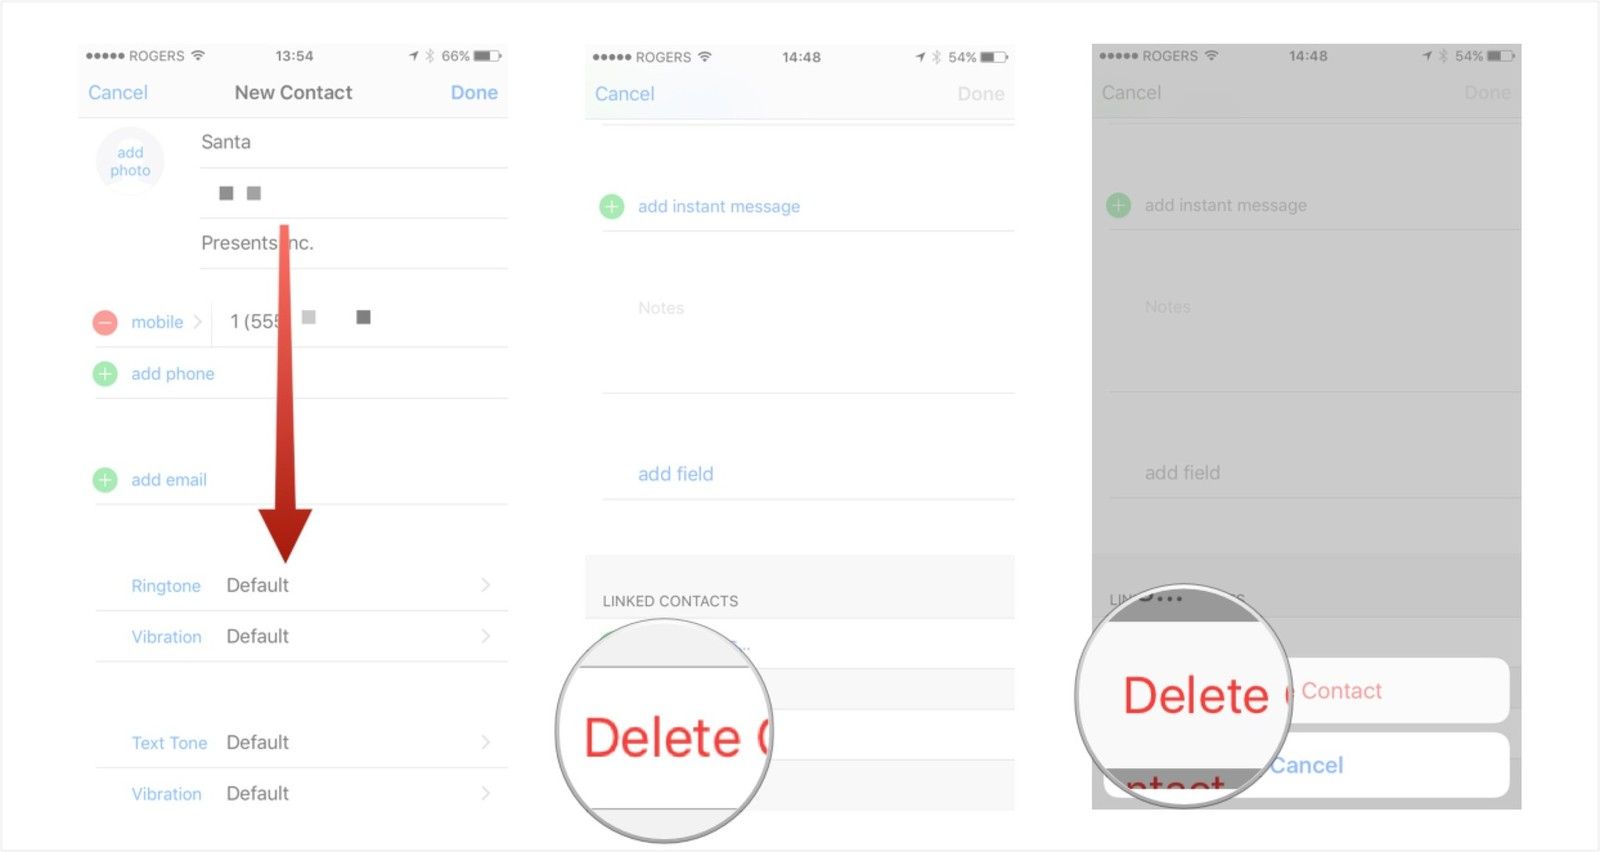Tap add field link in middle screen
The width and height of the screenshot is (1600, 852).
[676, 474]
